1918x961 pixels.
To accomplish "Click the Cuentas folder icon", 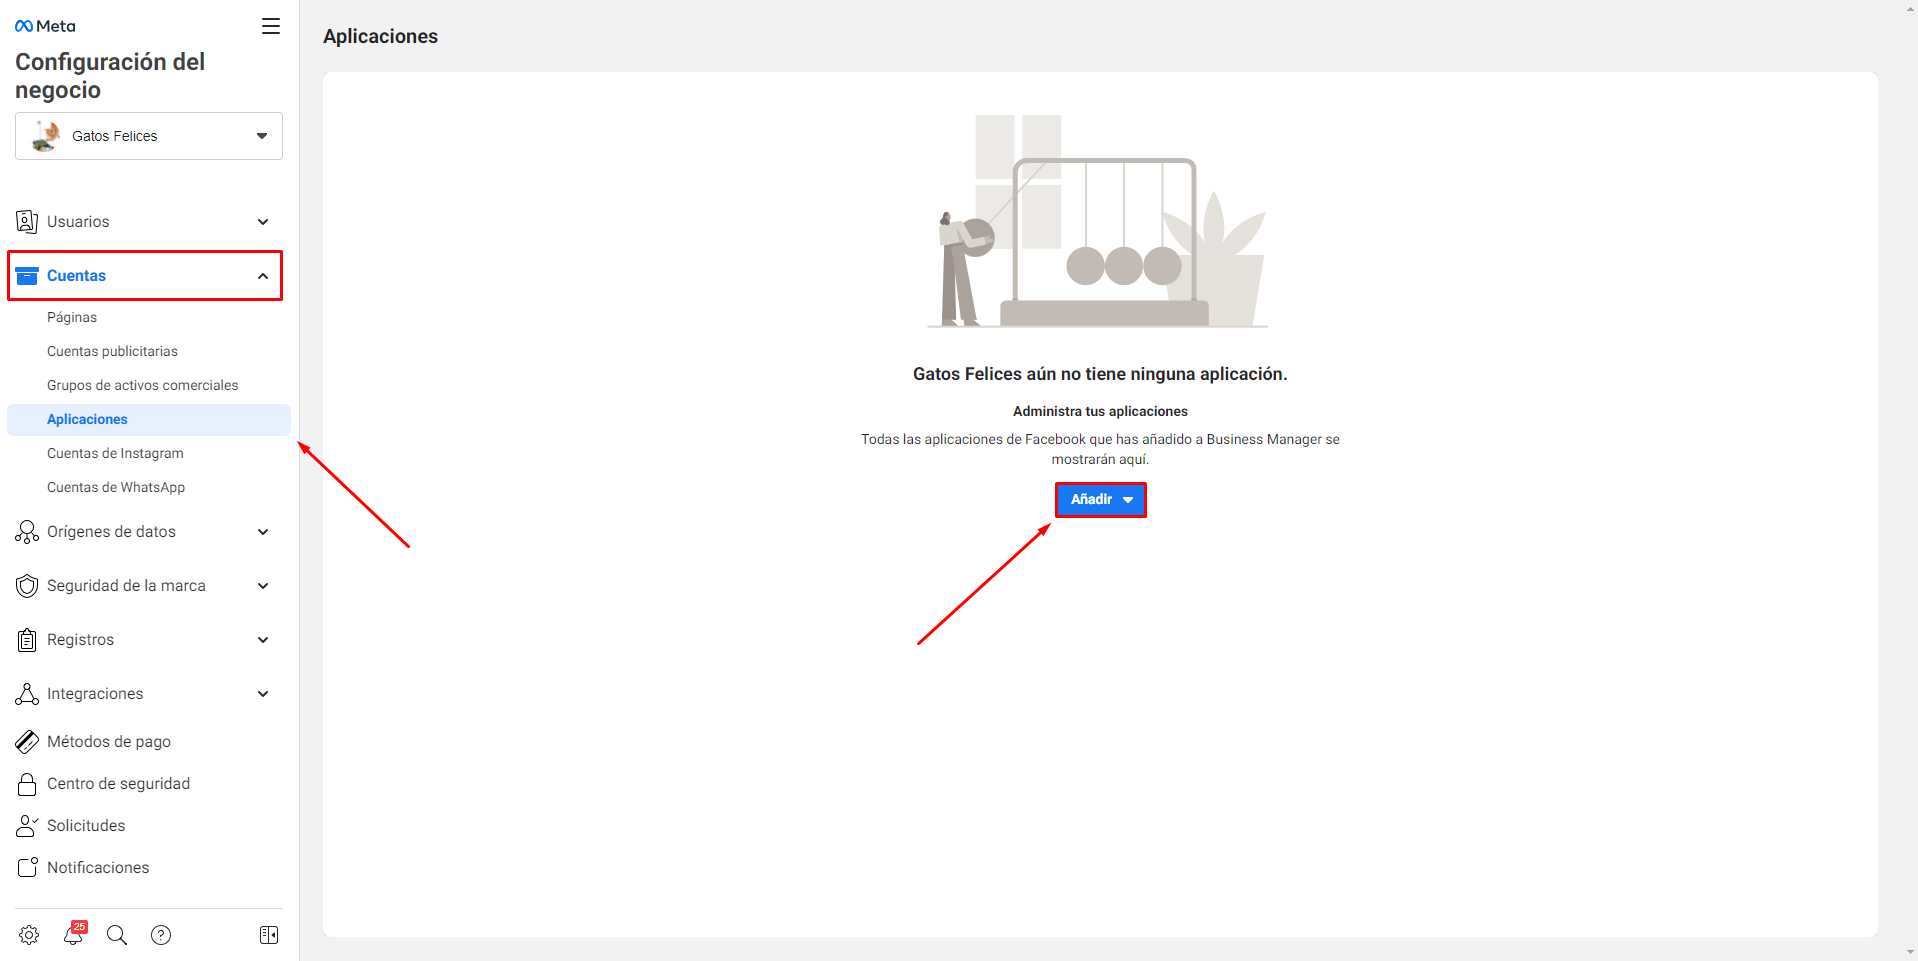I will pos(27,276).
